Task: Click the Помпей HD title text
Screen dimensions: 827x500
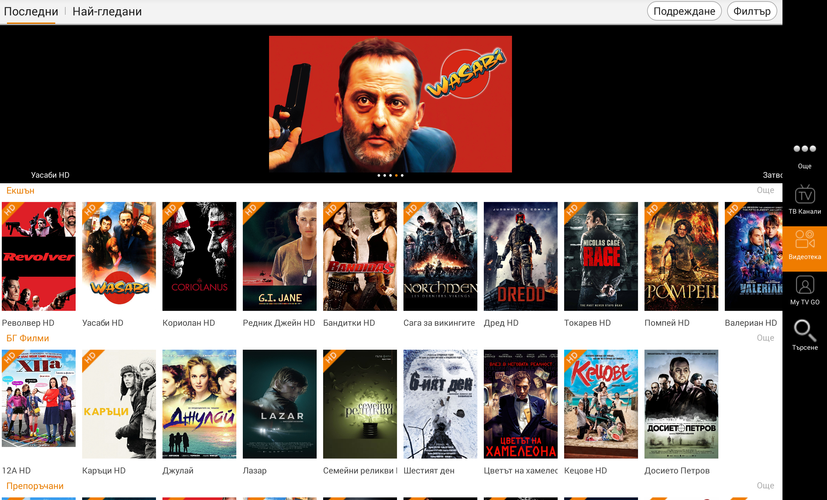Action: 667,323
